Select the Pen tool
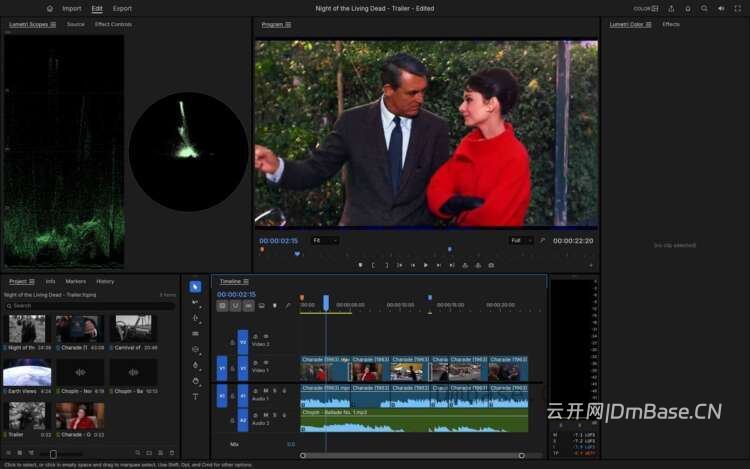 195,365
